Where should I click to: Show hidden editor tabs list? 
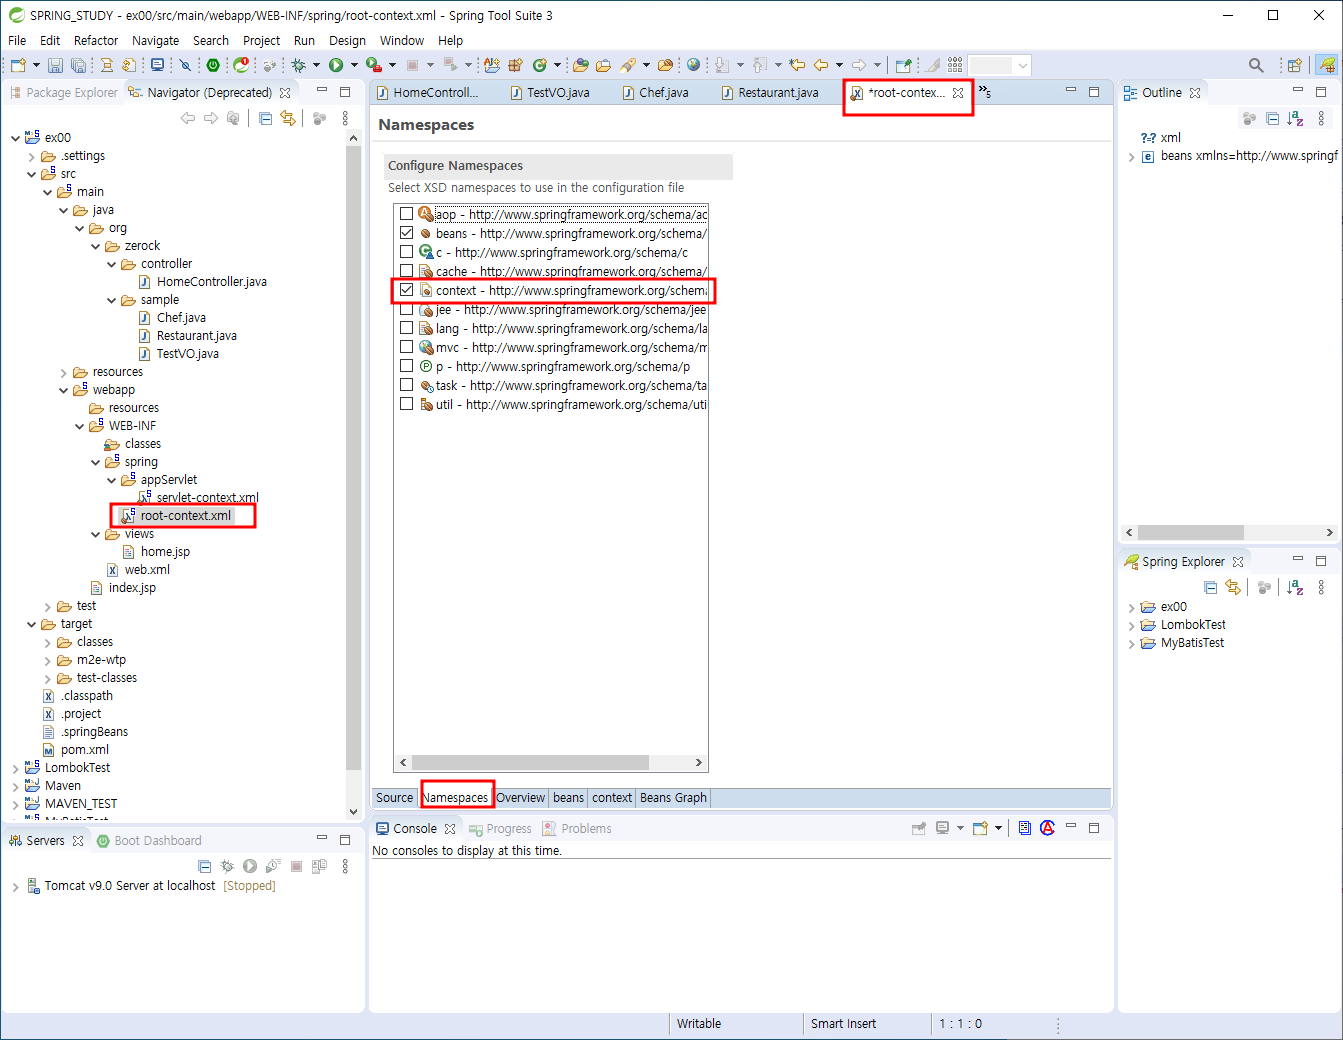[x=985, y=92]
